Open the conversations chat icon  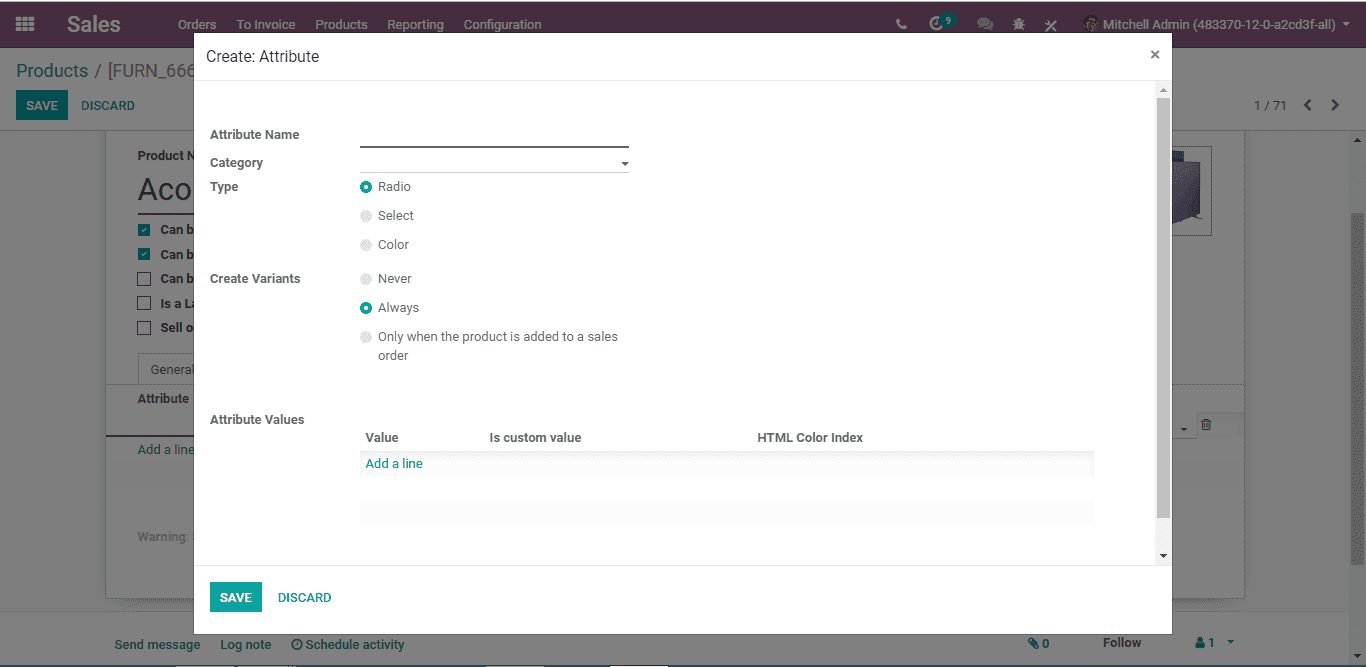985,24
